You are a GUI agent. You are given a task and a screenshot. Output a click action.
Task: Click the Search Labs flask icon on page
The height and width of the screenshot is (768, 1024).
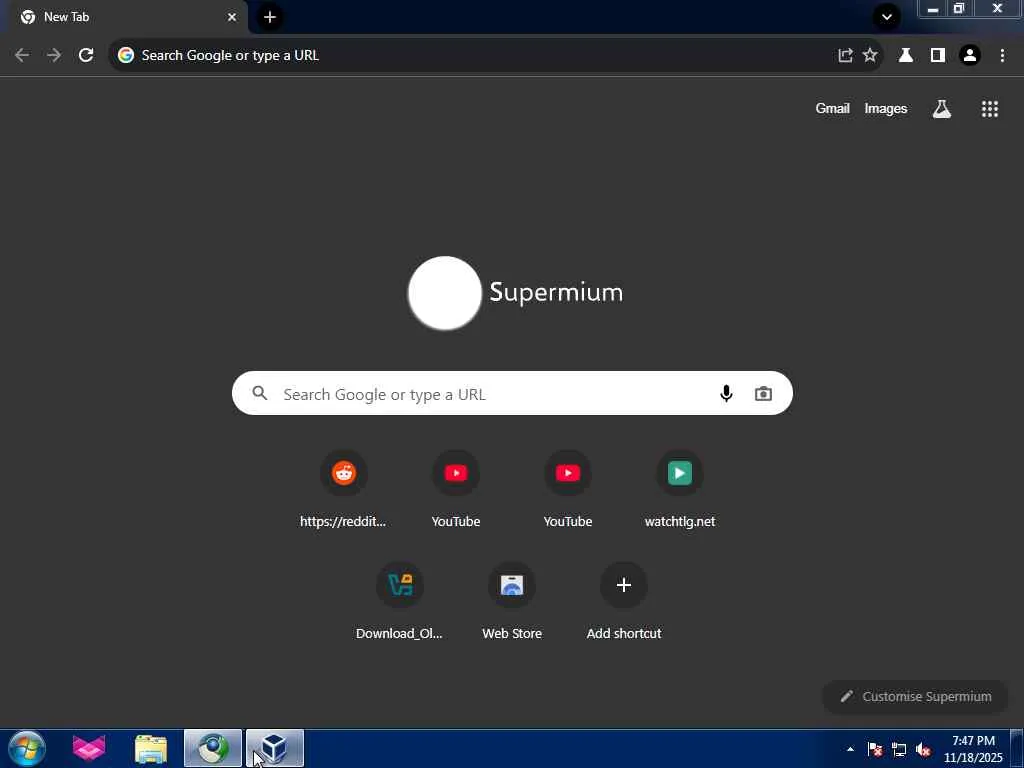pyautogui.click(x=942, y=108)
